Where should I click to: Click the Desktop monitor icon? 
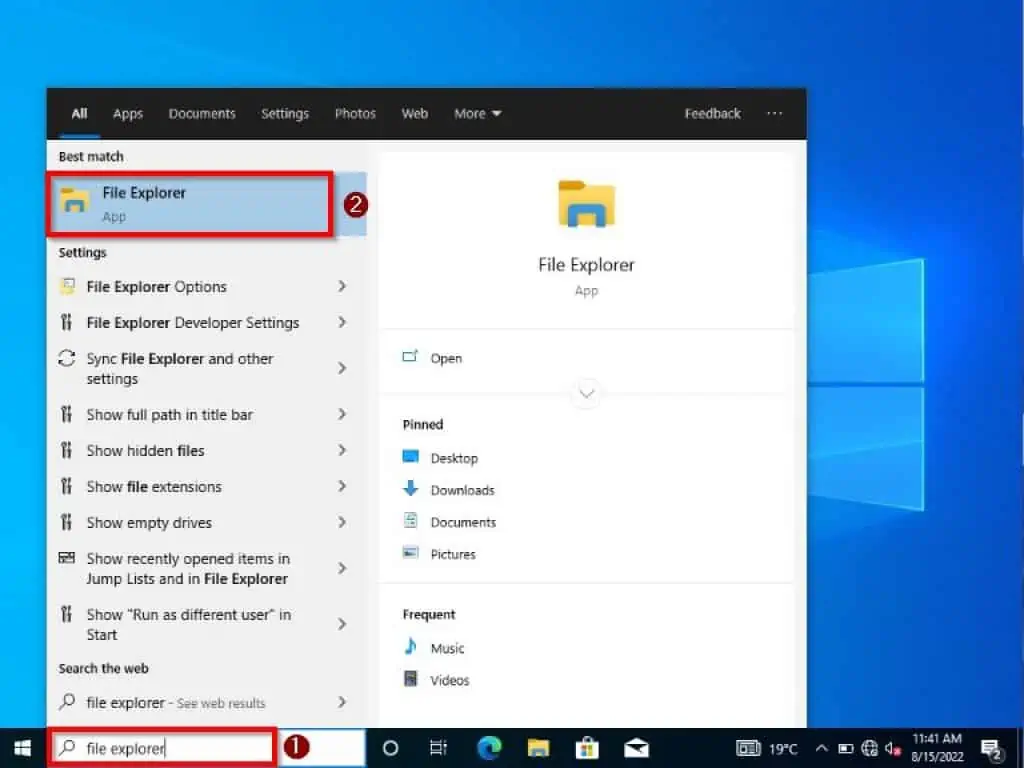tap(411, 456)
